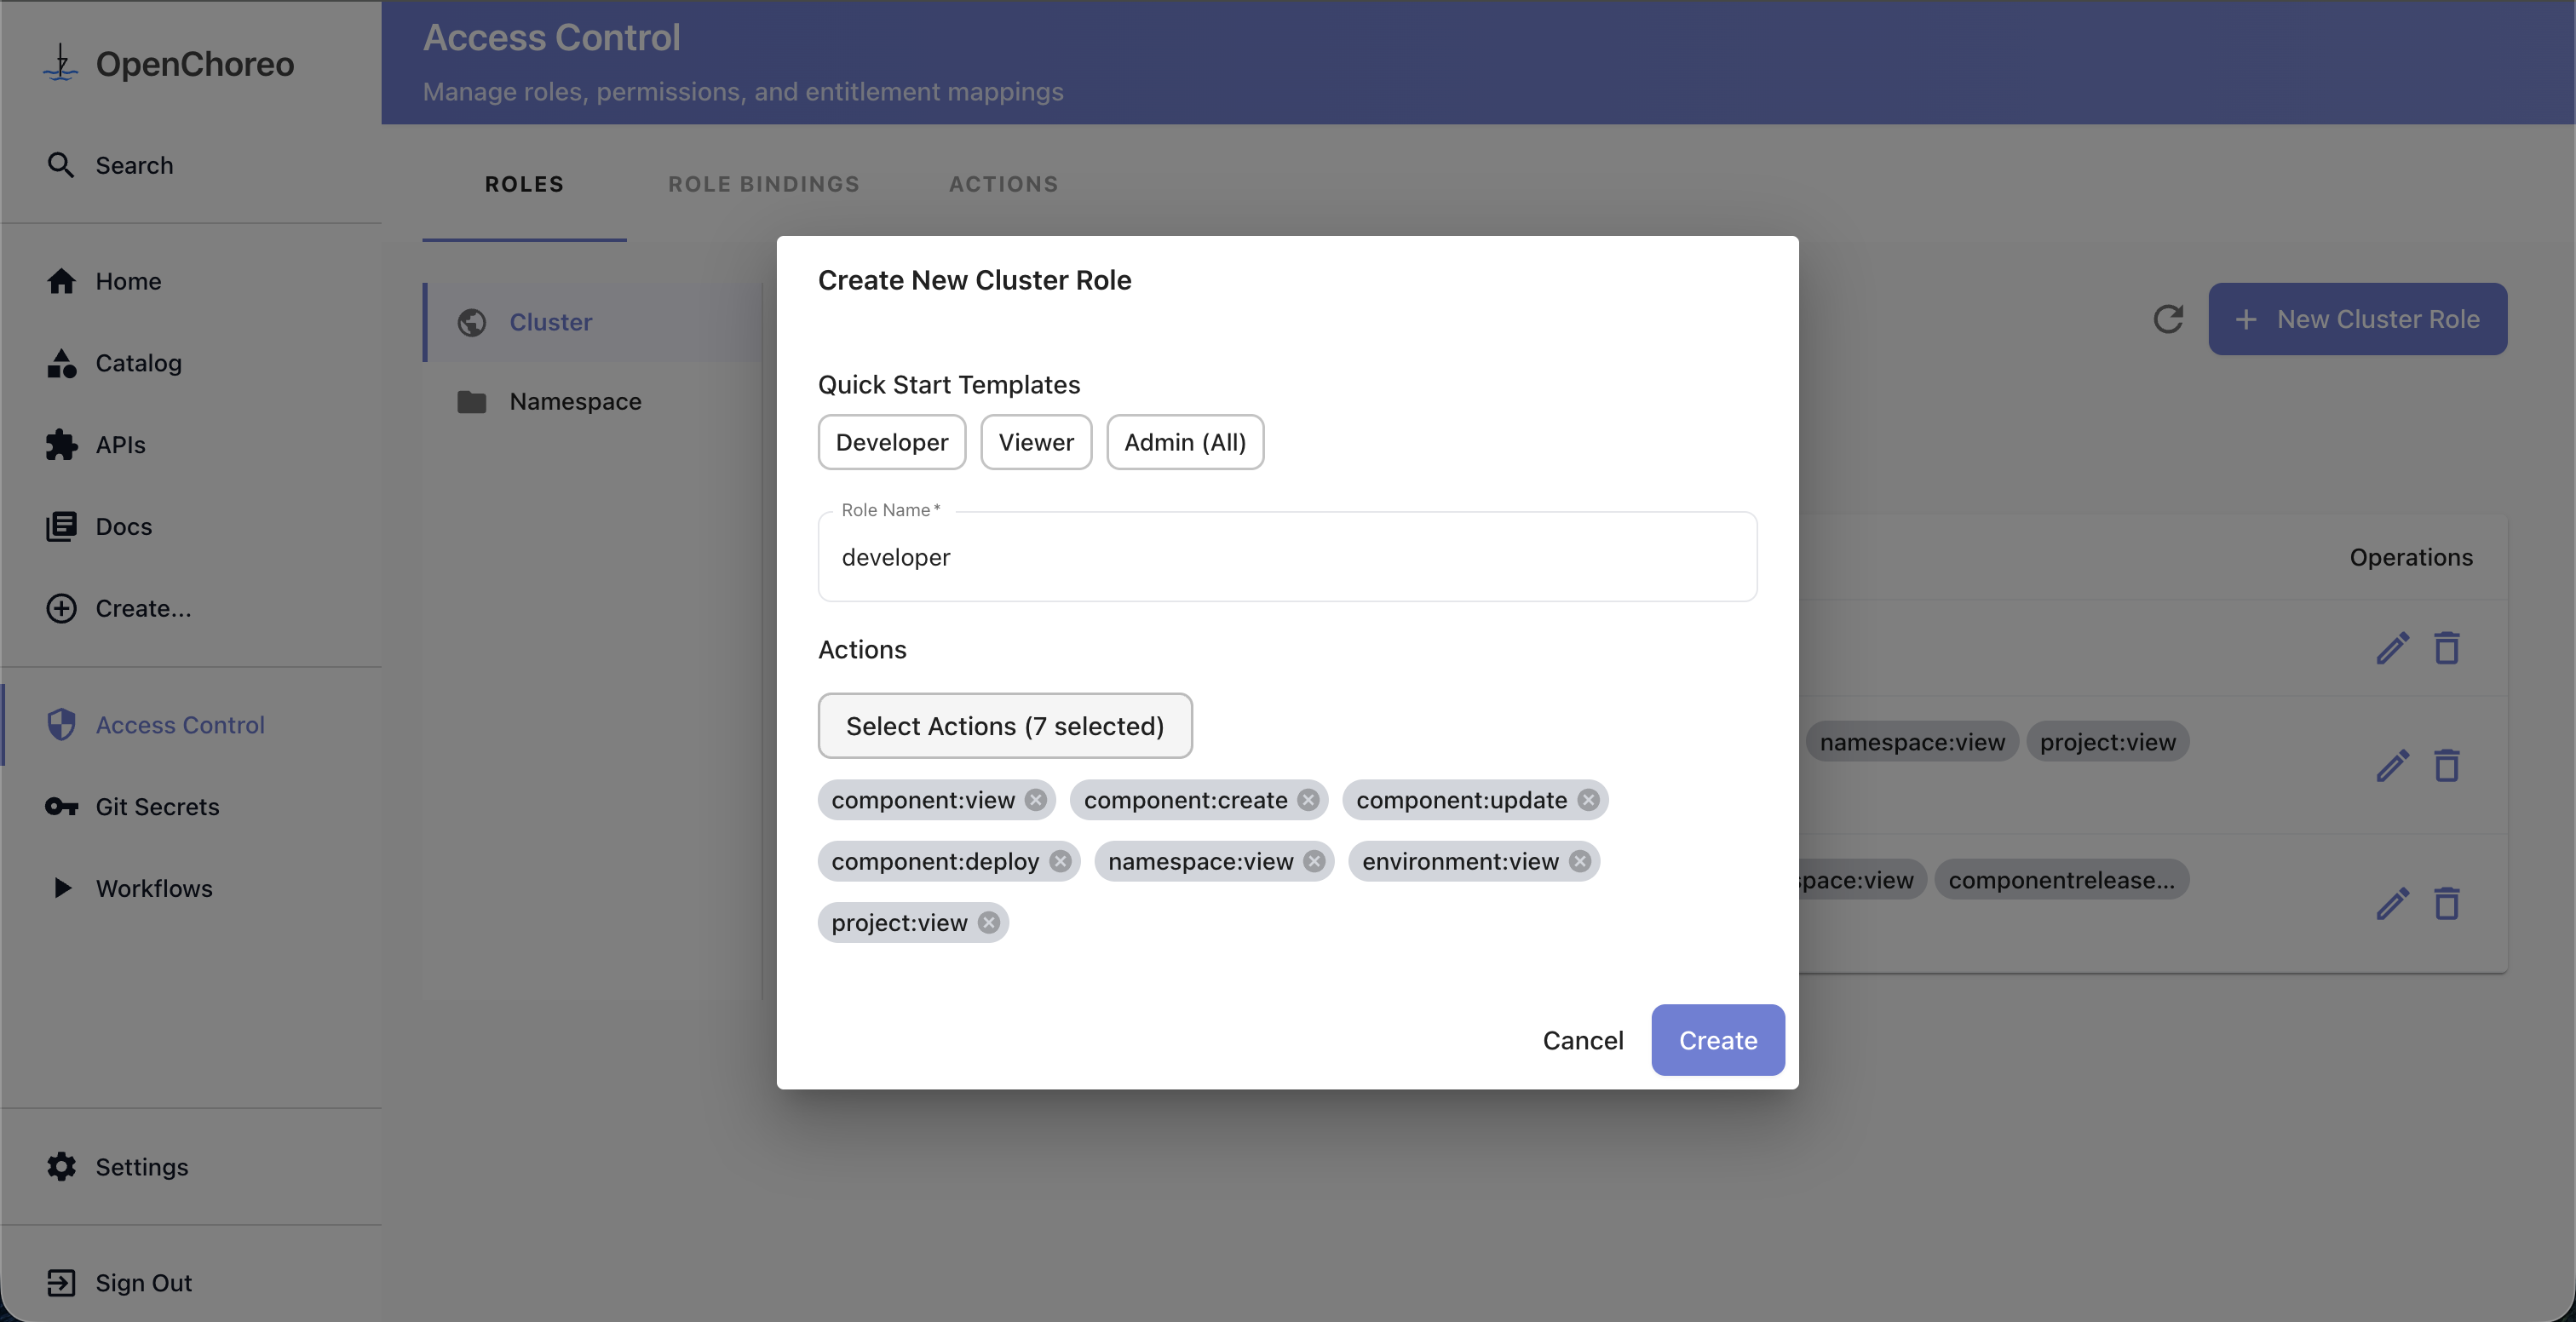Remove the component:deploy action chip
This screenshot has width=2576, height=1322.
(x=1060, y=861)
